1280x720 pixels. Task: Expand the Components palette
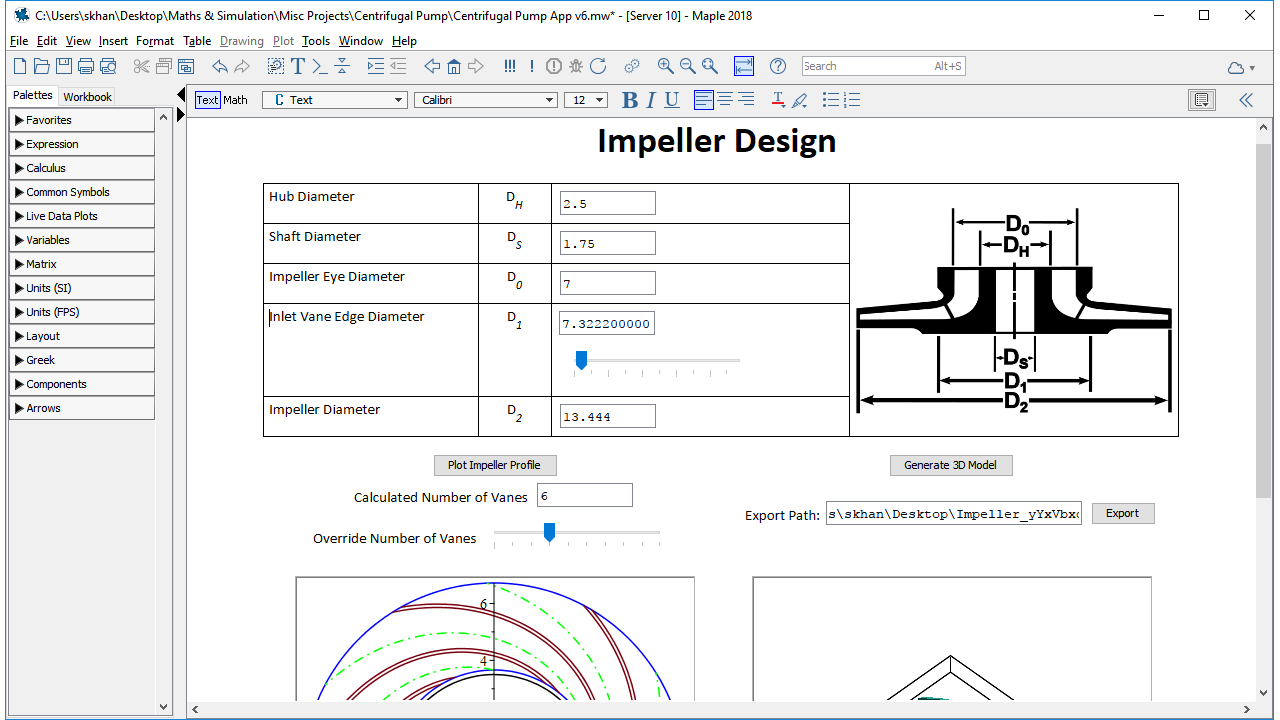point(82,384)
